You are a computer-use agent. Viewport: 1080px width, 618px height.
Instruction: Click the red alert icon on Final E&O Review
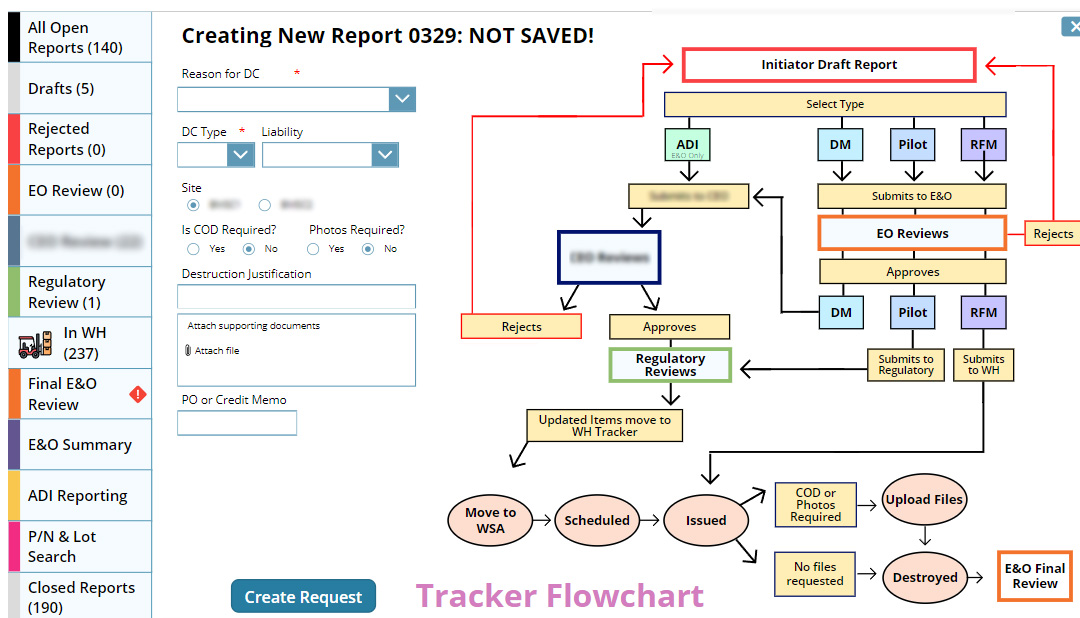[x=138, y=395]
